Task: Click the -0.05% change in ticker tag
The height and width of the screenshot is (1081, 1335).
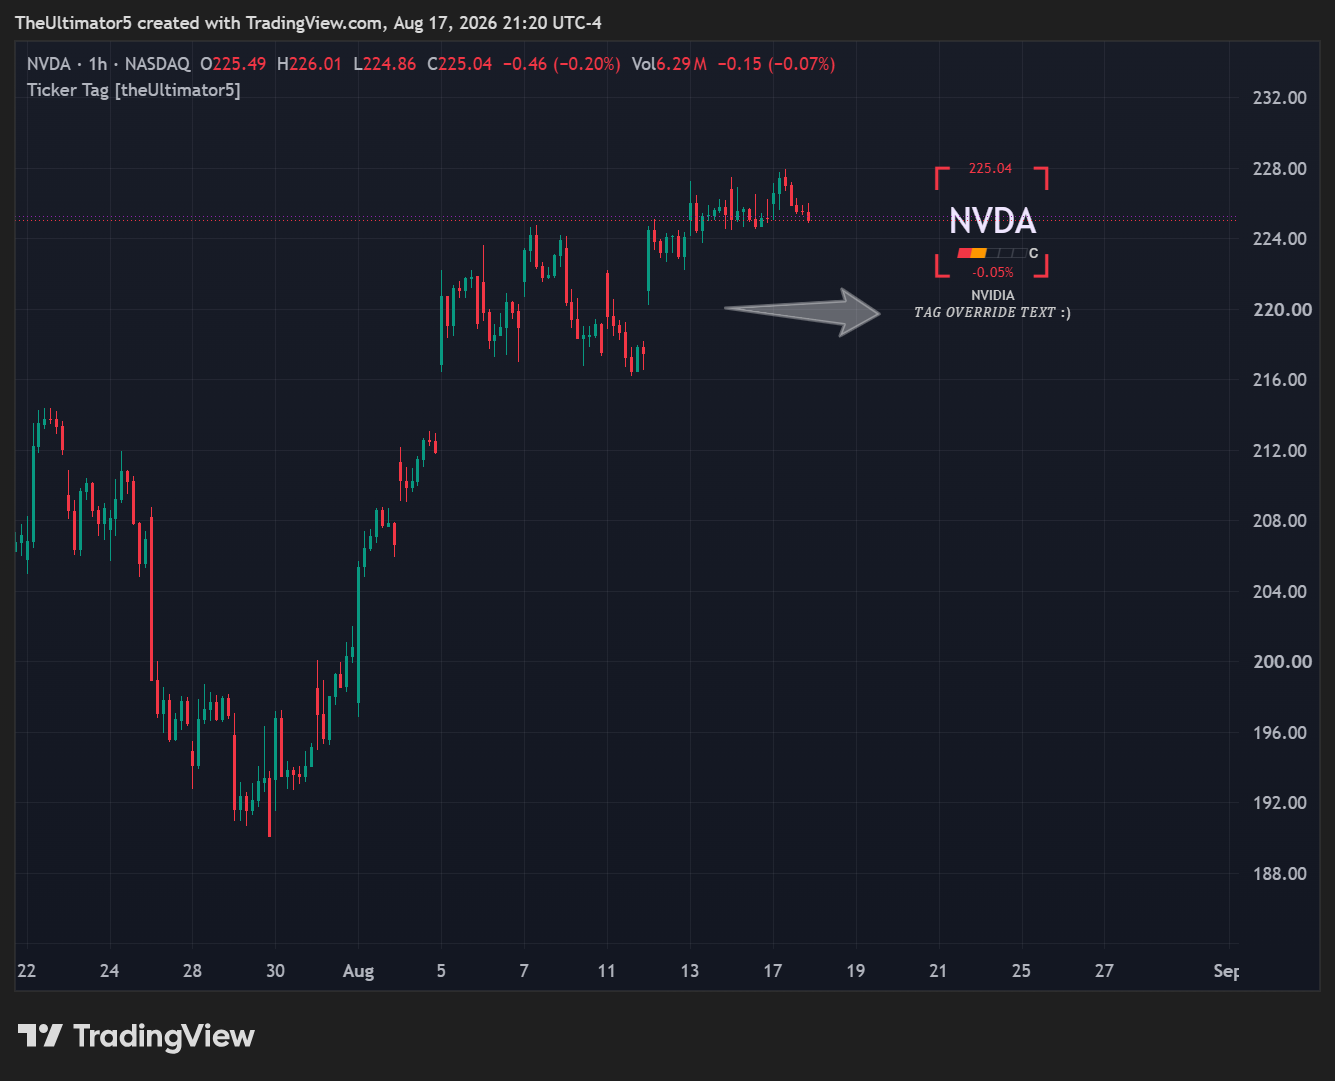Action: [993, 272]
